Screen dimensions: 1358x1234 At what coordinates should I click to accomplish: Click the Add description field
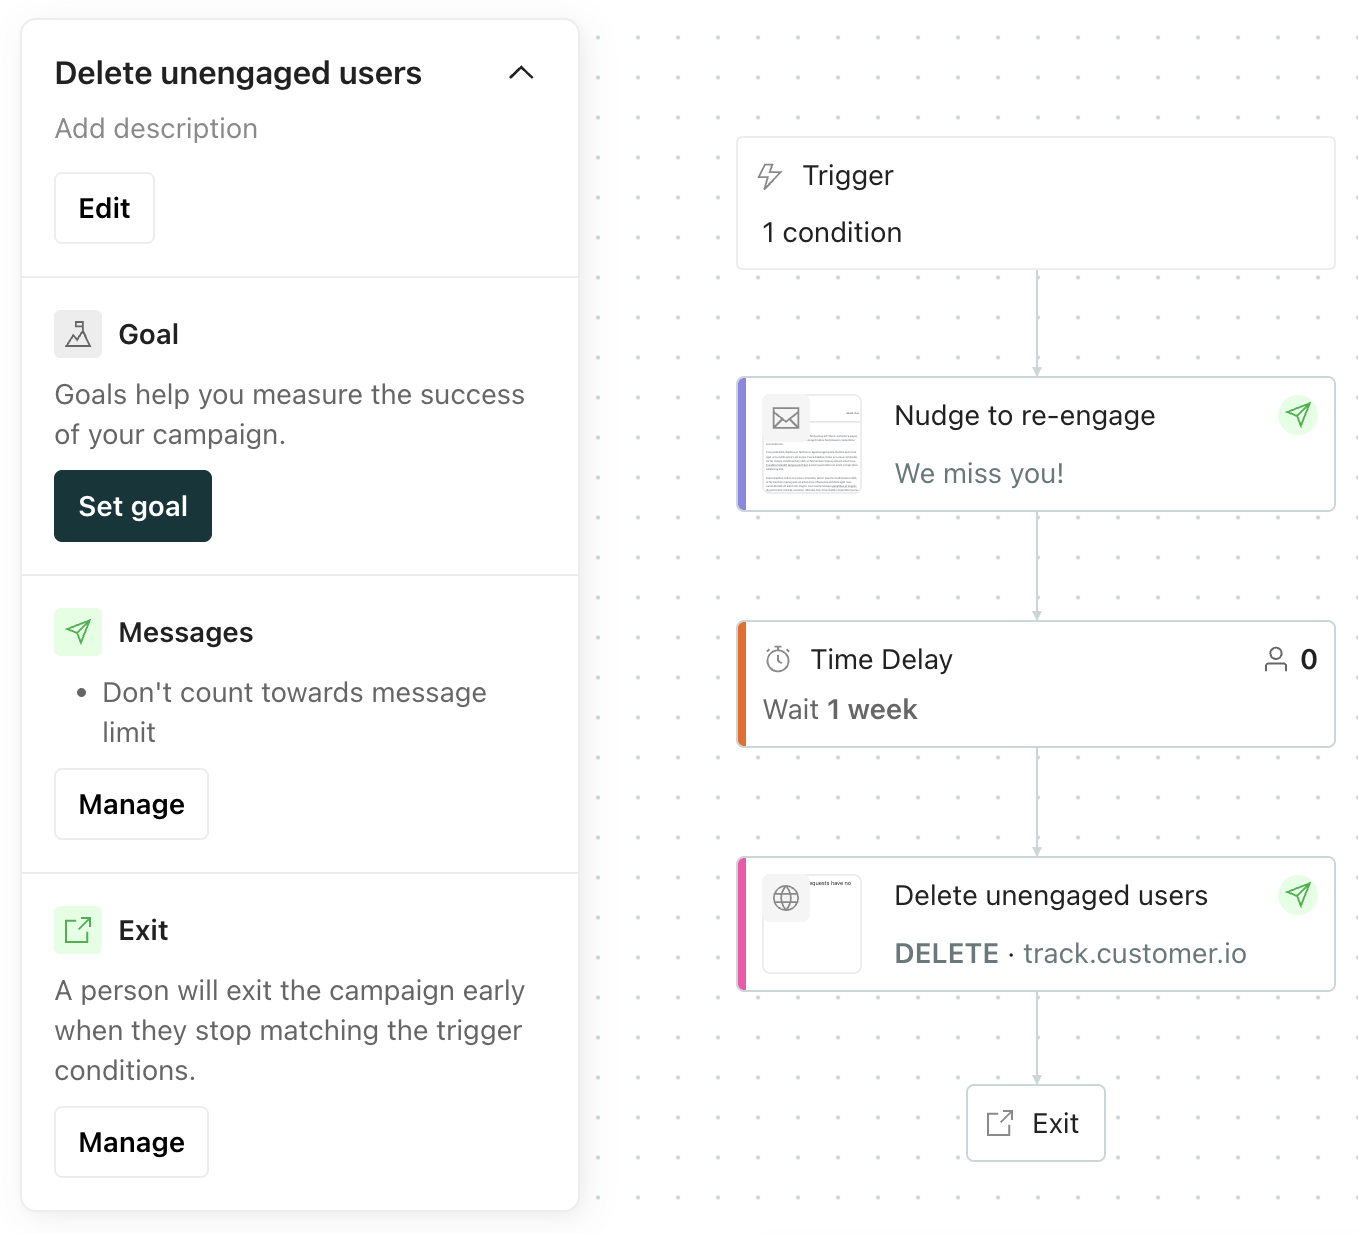pyautogui.click(x=156, y=128)
